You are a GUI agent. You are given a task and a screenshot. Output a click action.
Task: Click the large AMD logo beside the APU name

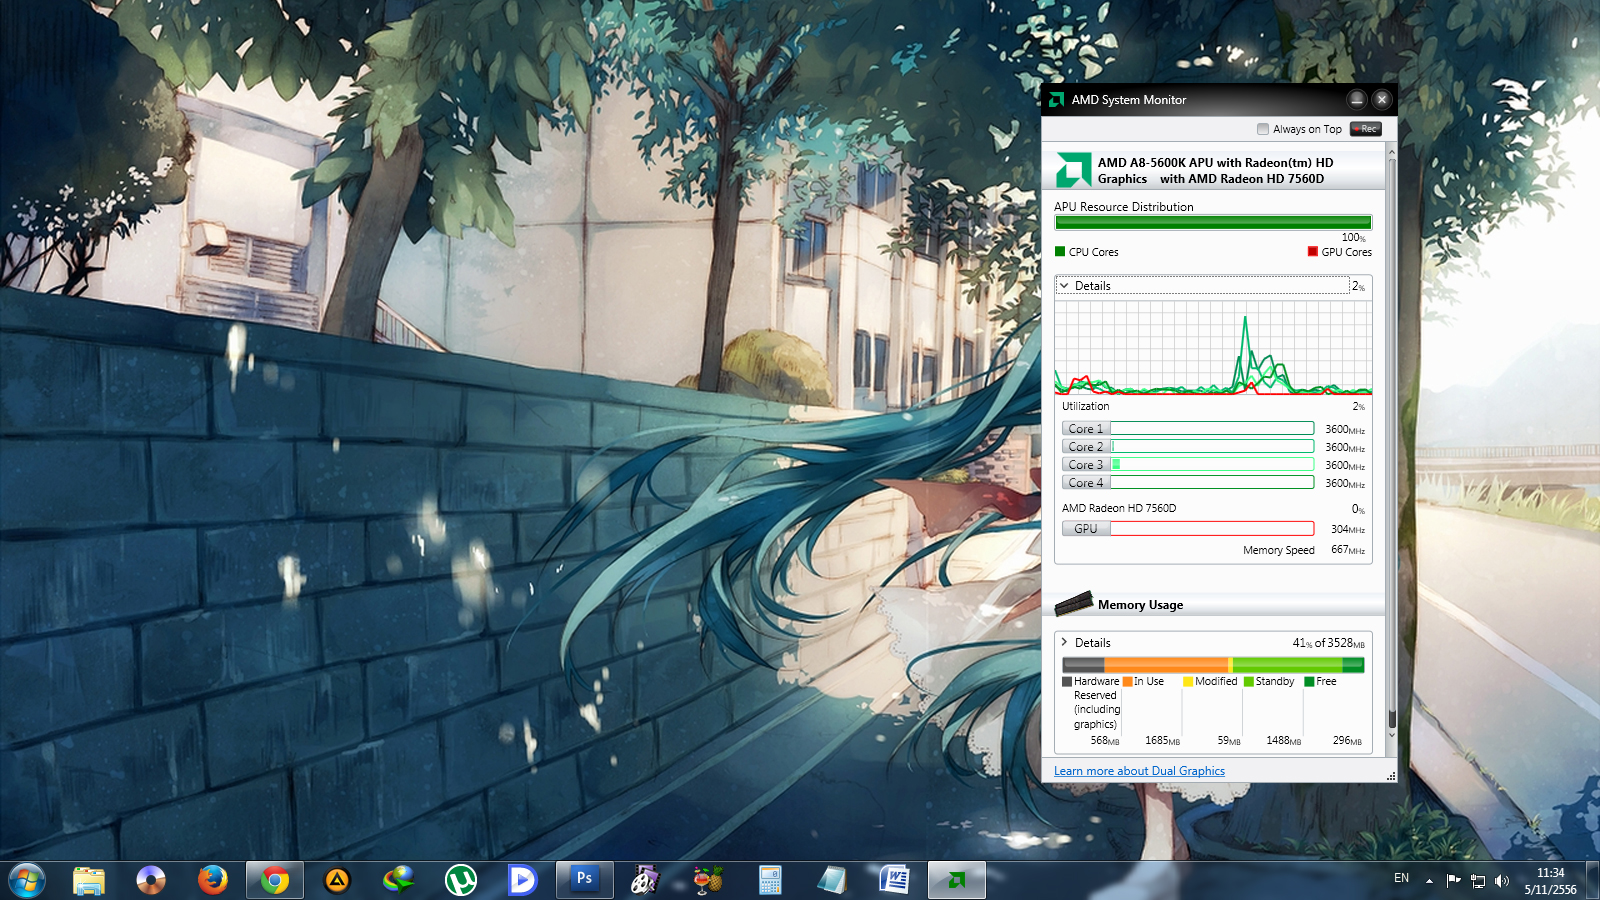[x=1073, y=170]
